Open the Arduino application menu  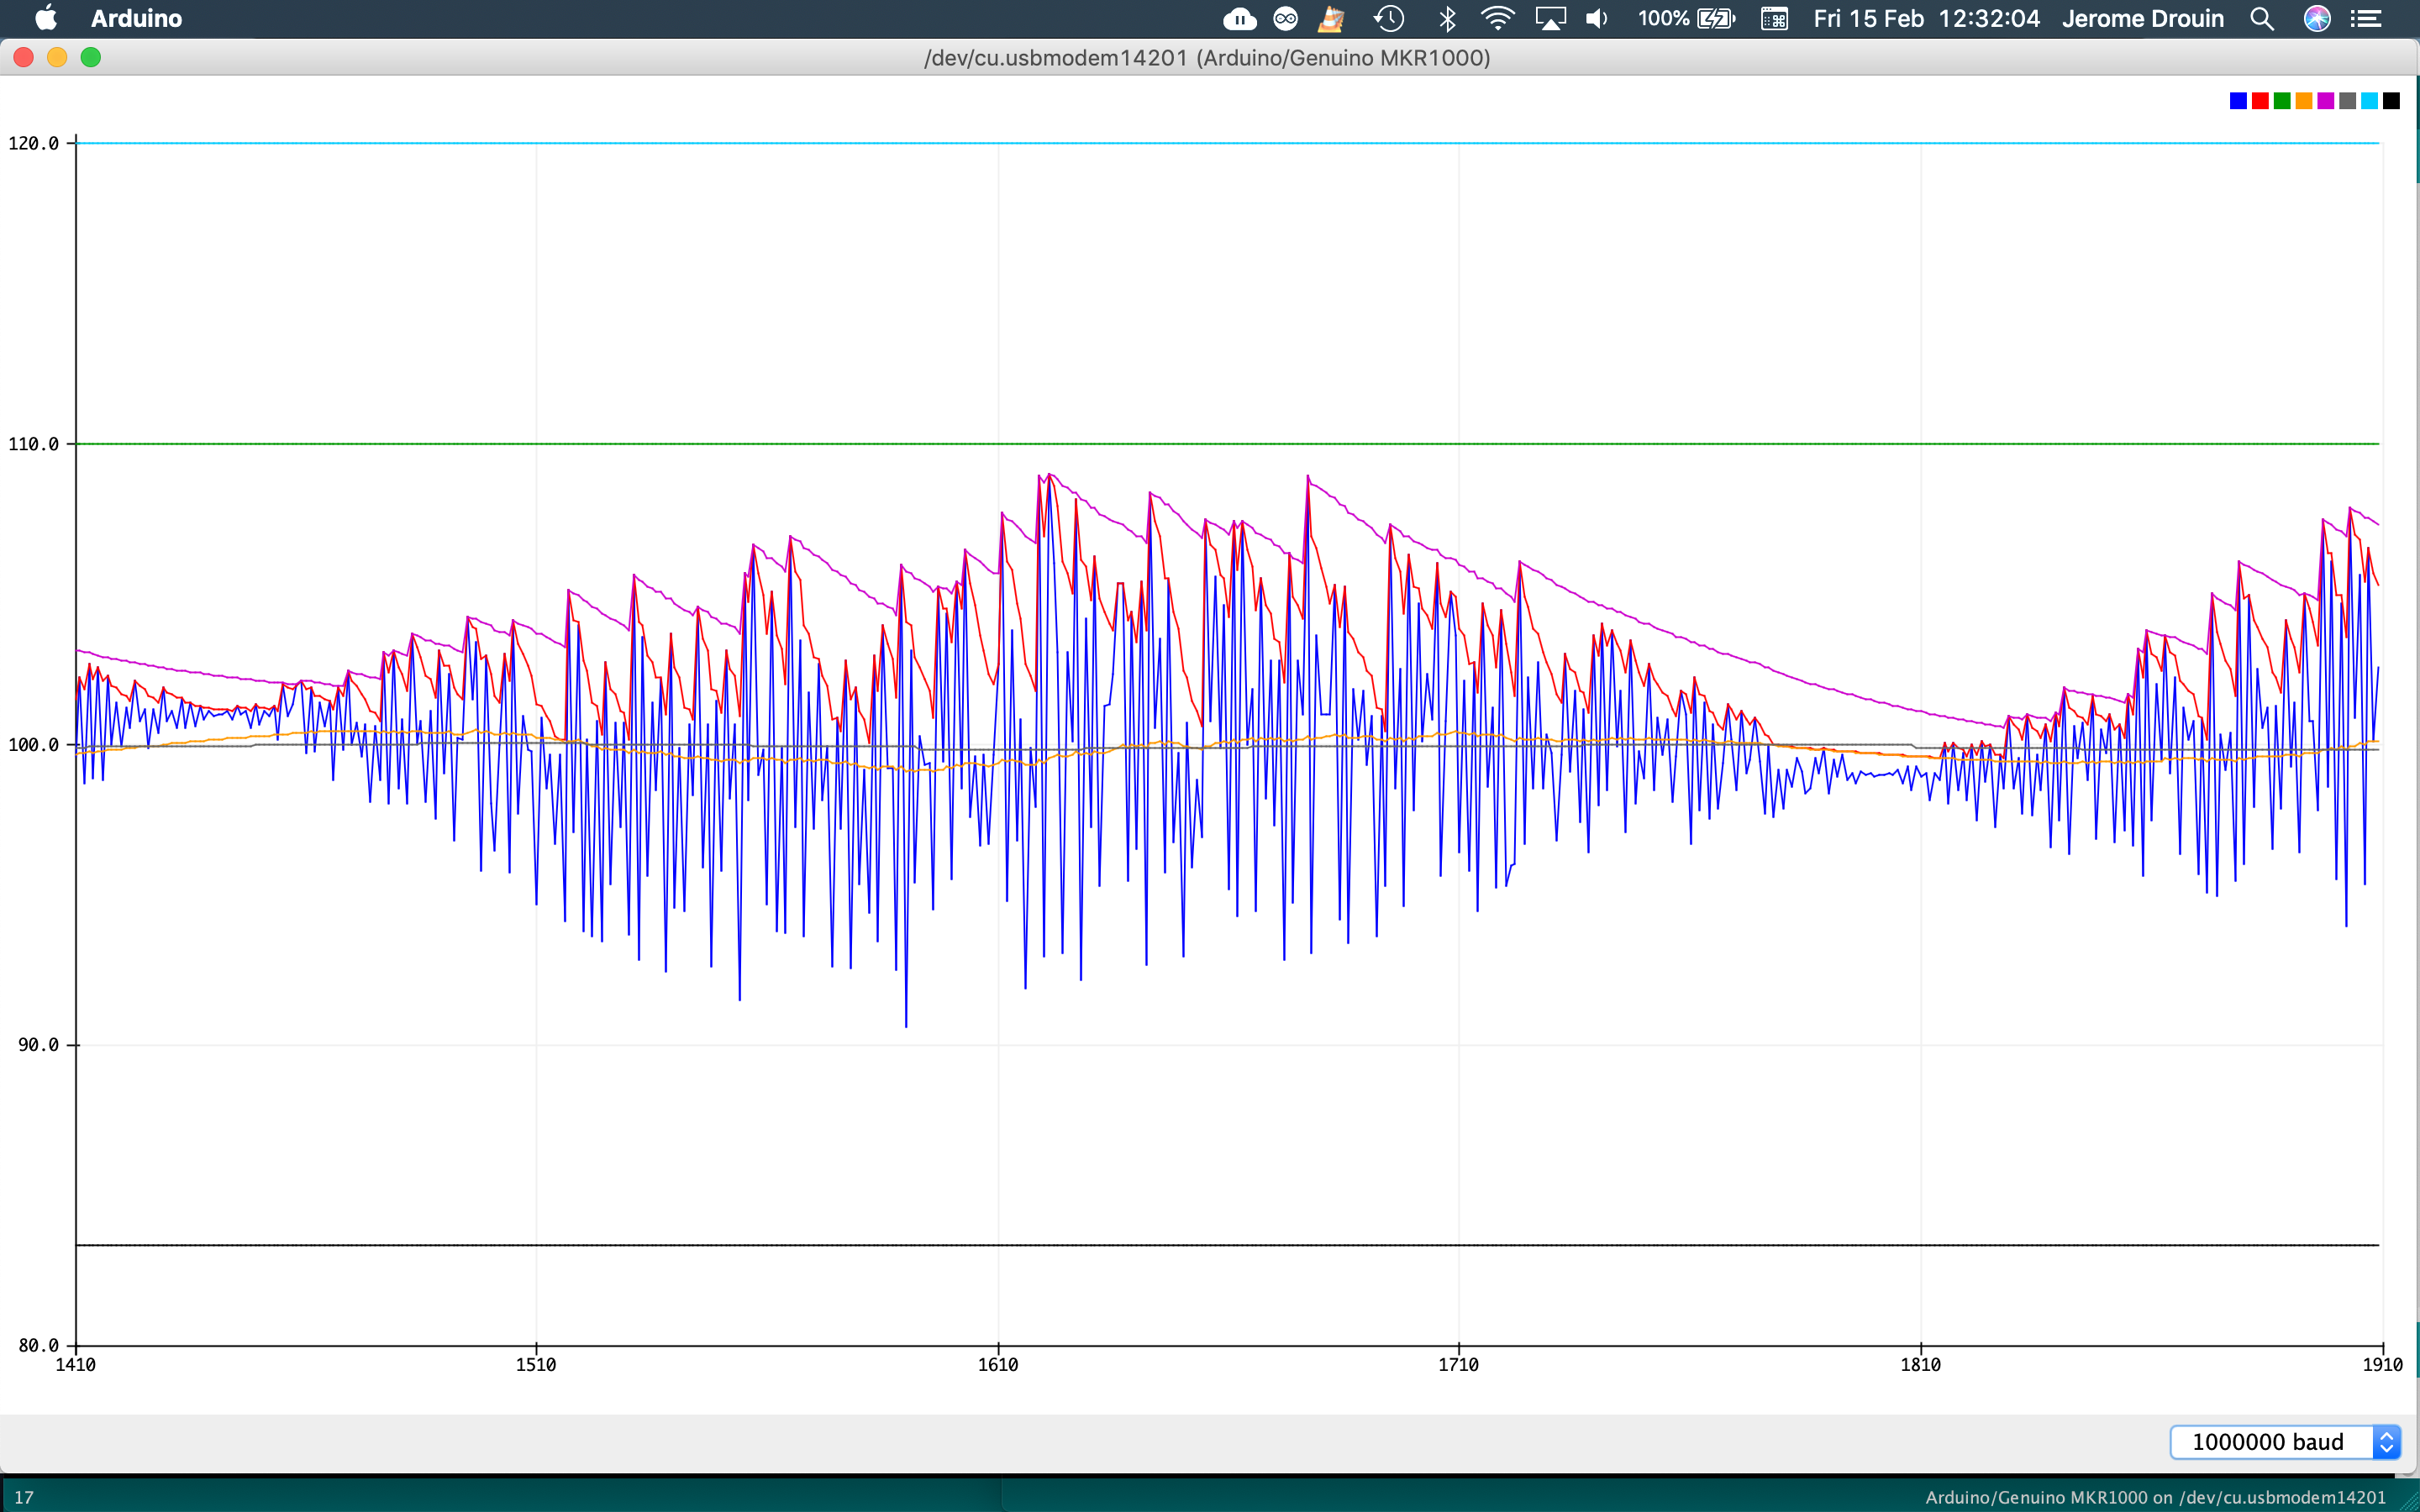point(136,18)
